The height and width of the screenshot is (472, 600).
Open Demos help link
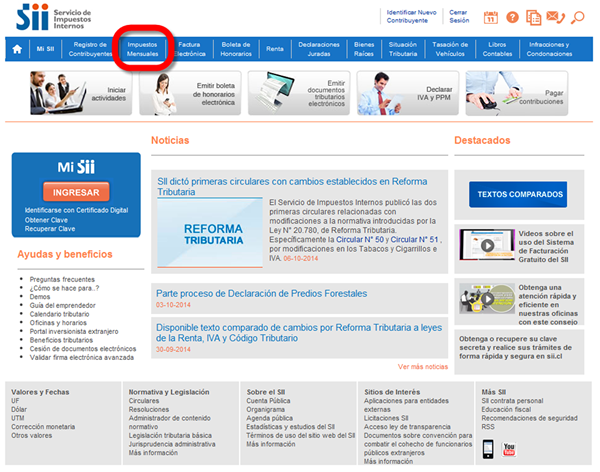[40, 297]
